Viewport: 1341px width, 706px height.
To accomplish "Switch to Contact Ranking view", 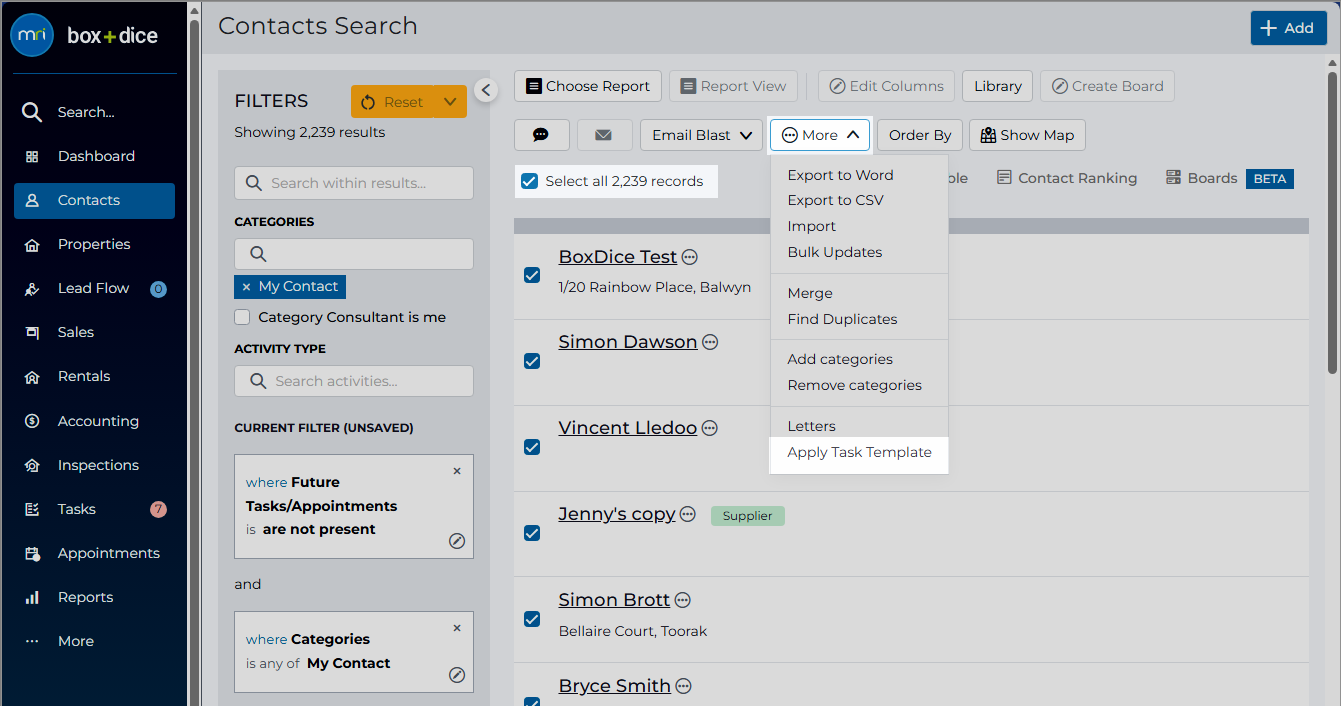I will (1067, 178).
